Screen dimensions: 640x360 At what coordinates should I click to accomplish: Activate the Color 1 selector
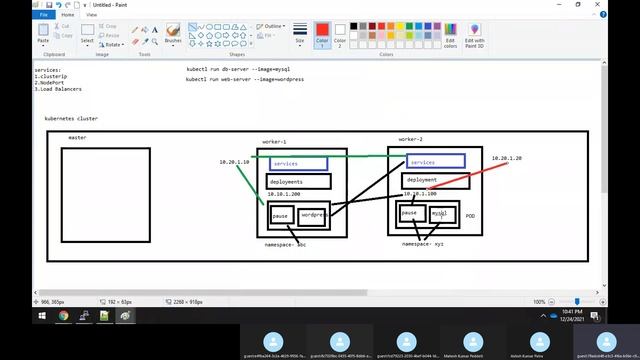pyautogui.click(x=322, y=36)
